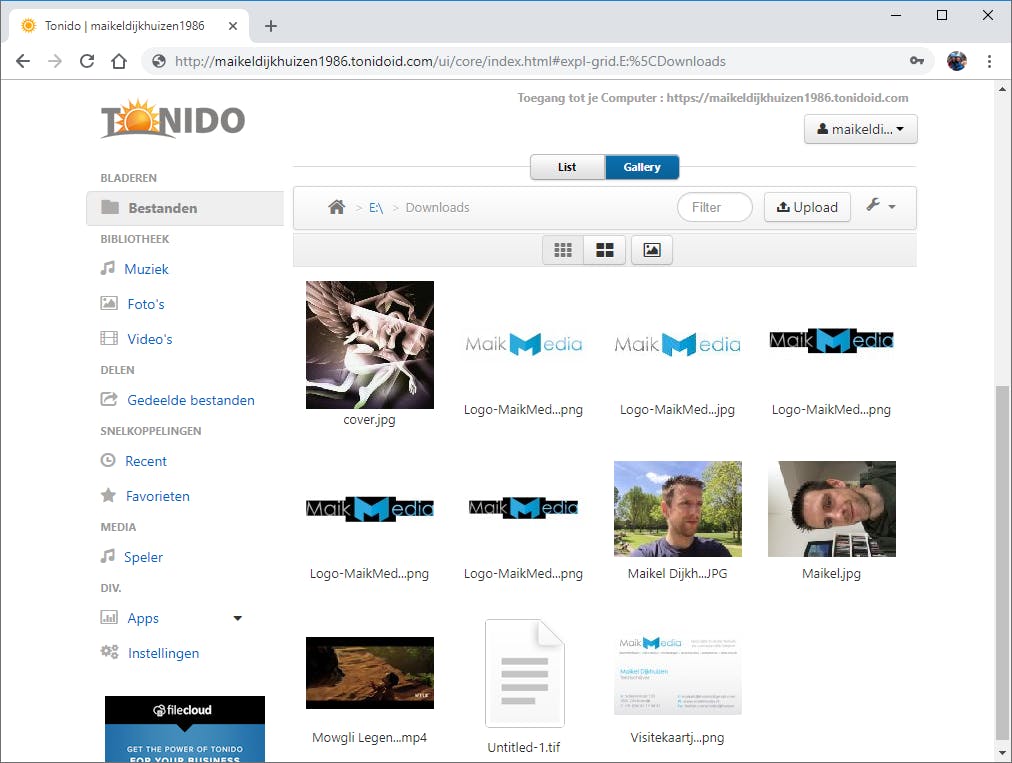Switch to the List tab

pyautogui.click(x=567, y=167)
